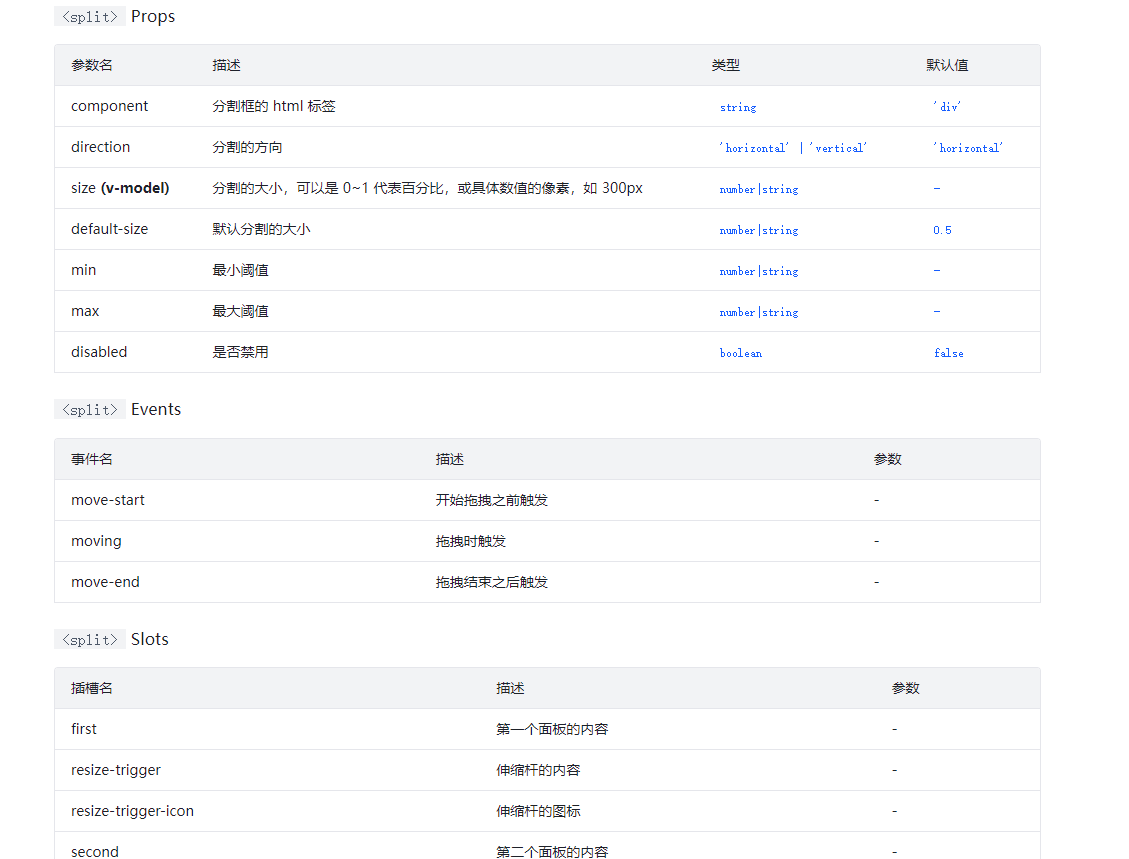Click the false default value
The width and height of the screenshot is (1129, 859).
(x=948, y=353)
